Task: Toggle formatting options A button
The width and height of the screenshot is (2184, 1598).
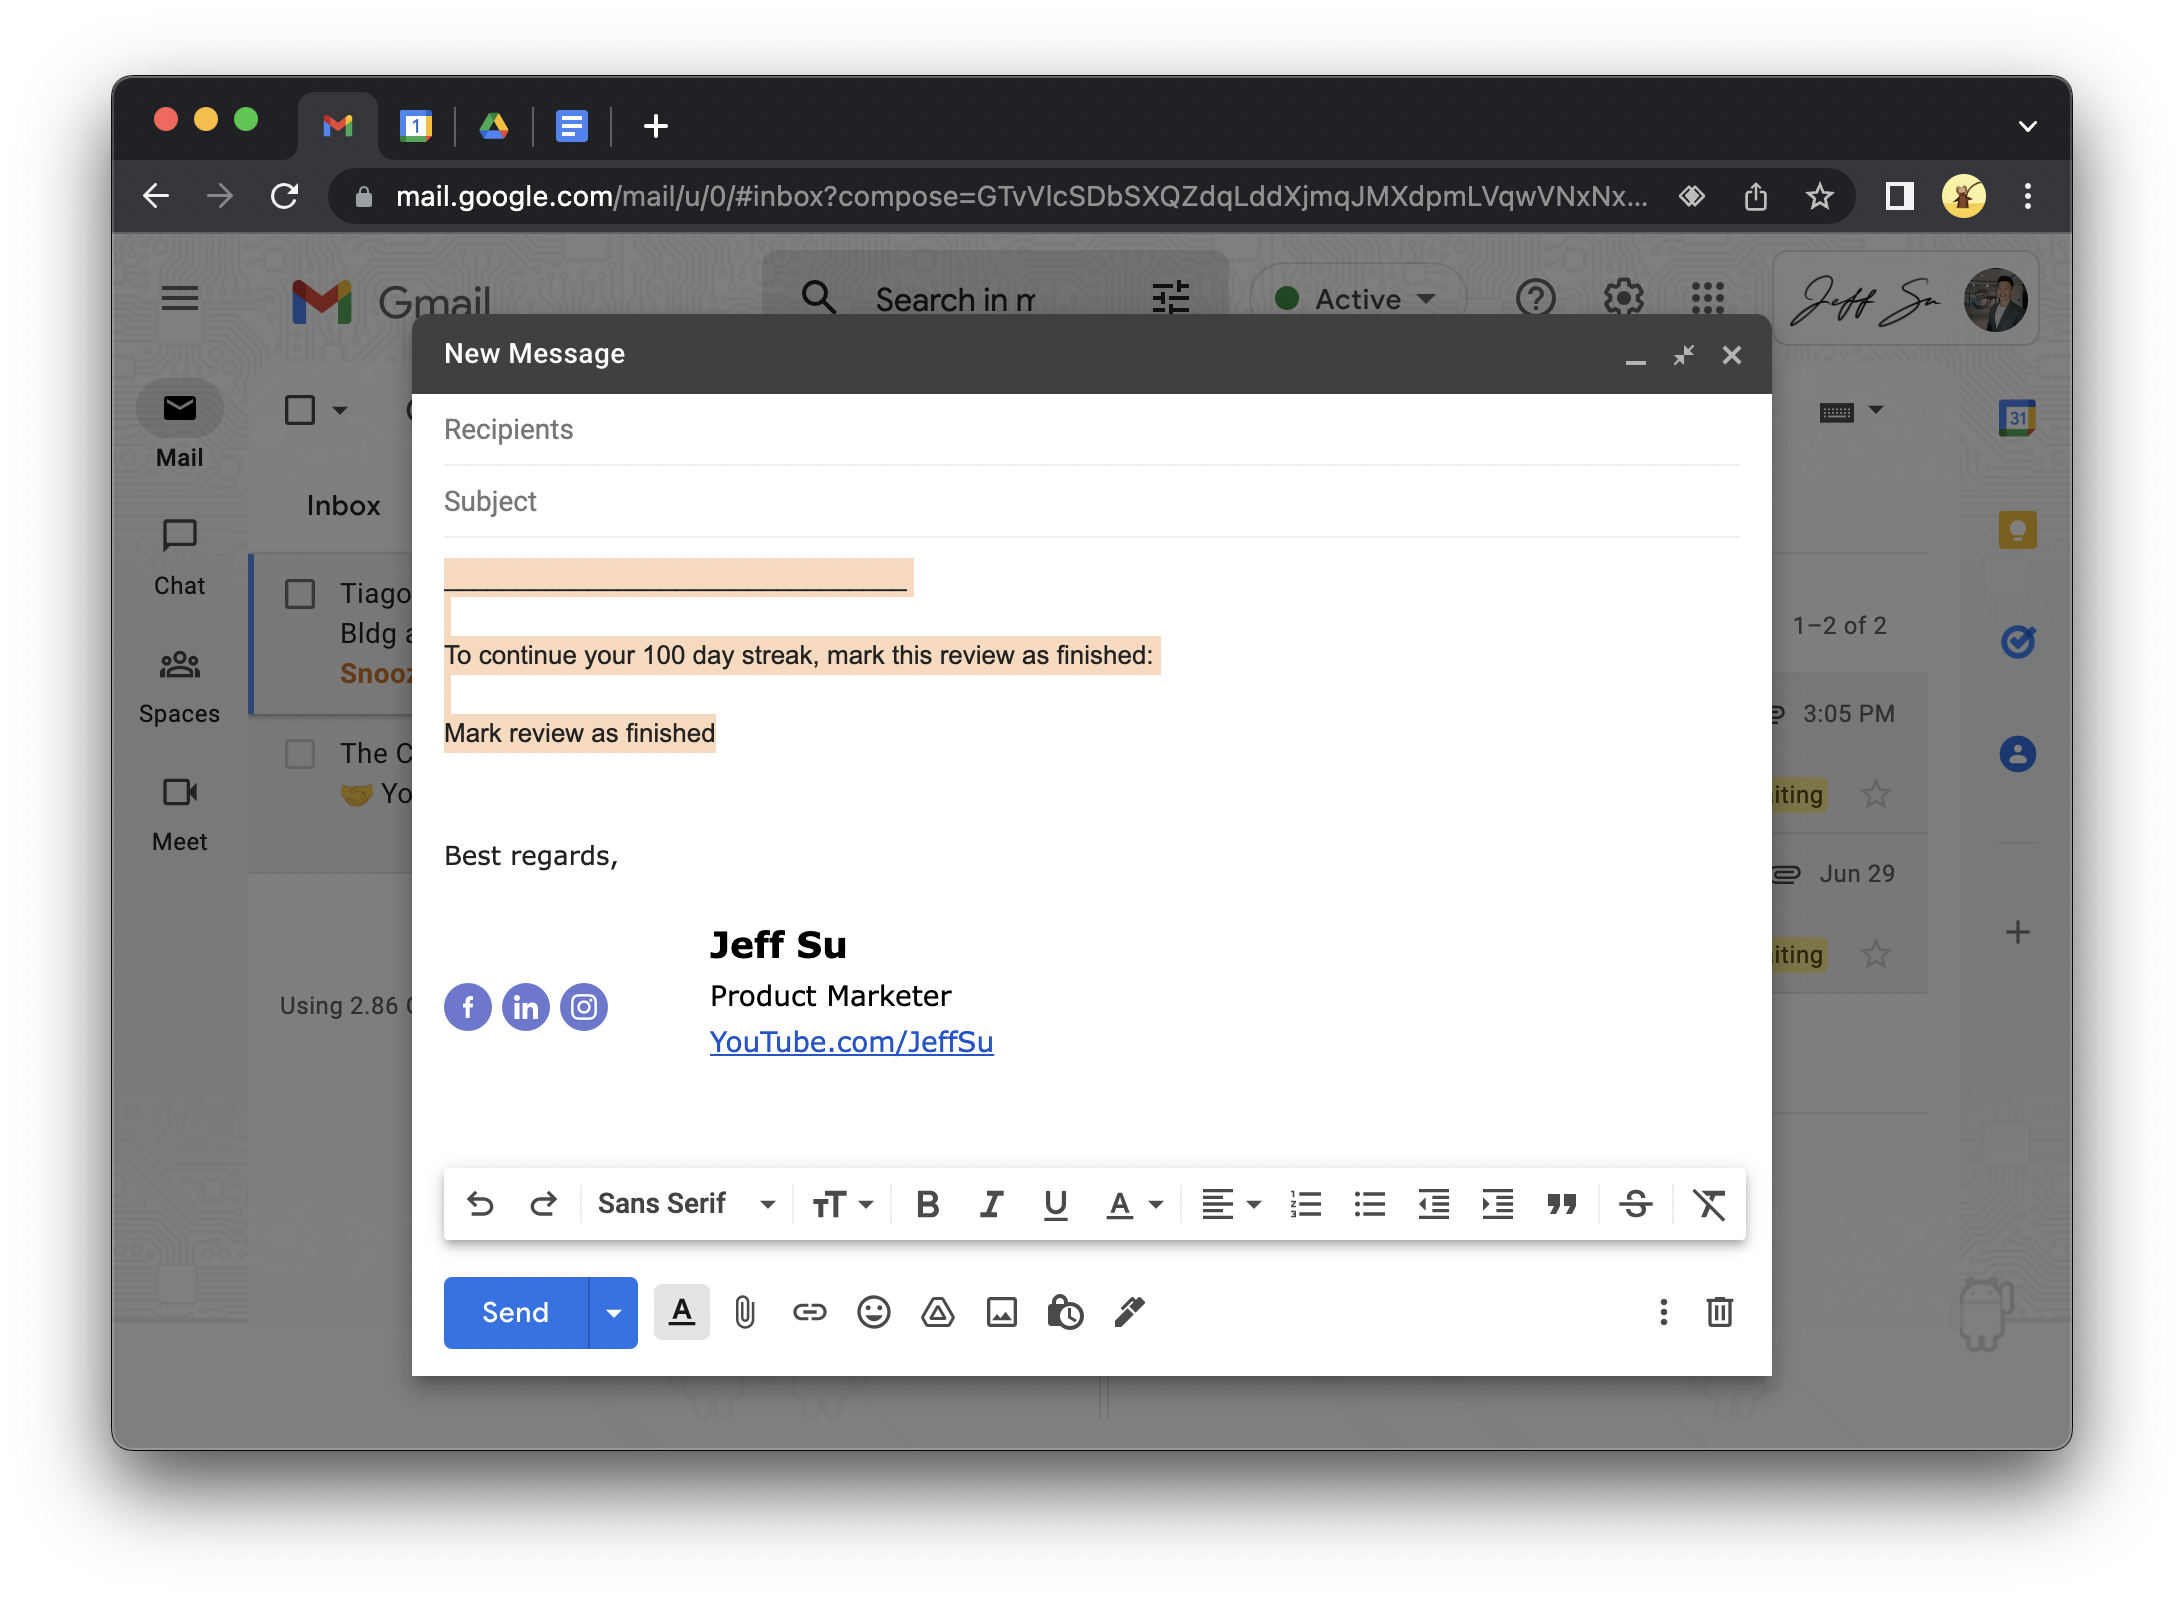Action: (x=682, y=1312)
